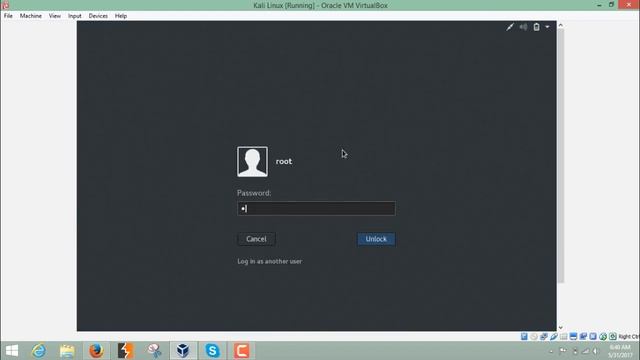Click Windows network signal tray icon
The width and height of the screenshot is (640, 360).
coord(586,351)
